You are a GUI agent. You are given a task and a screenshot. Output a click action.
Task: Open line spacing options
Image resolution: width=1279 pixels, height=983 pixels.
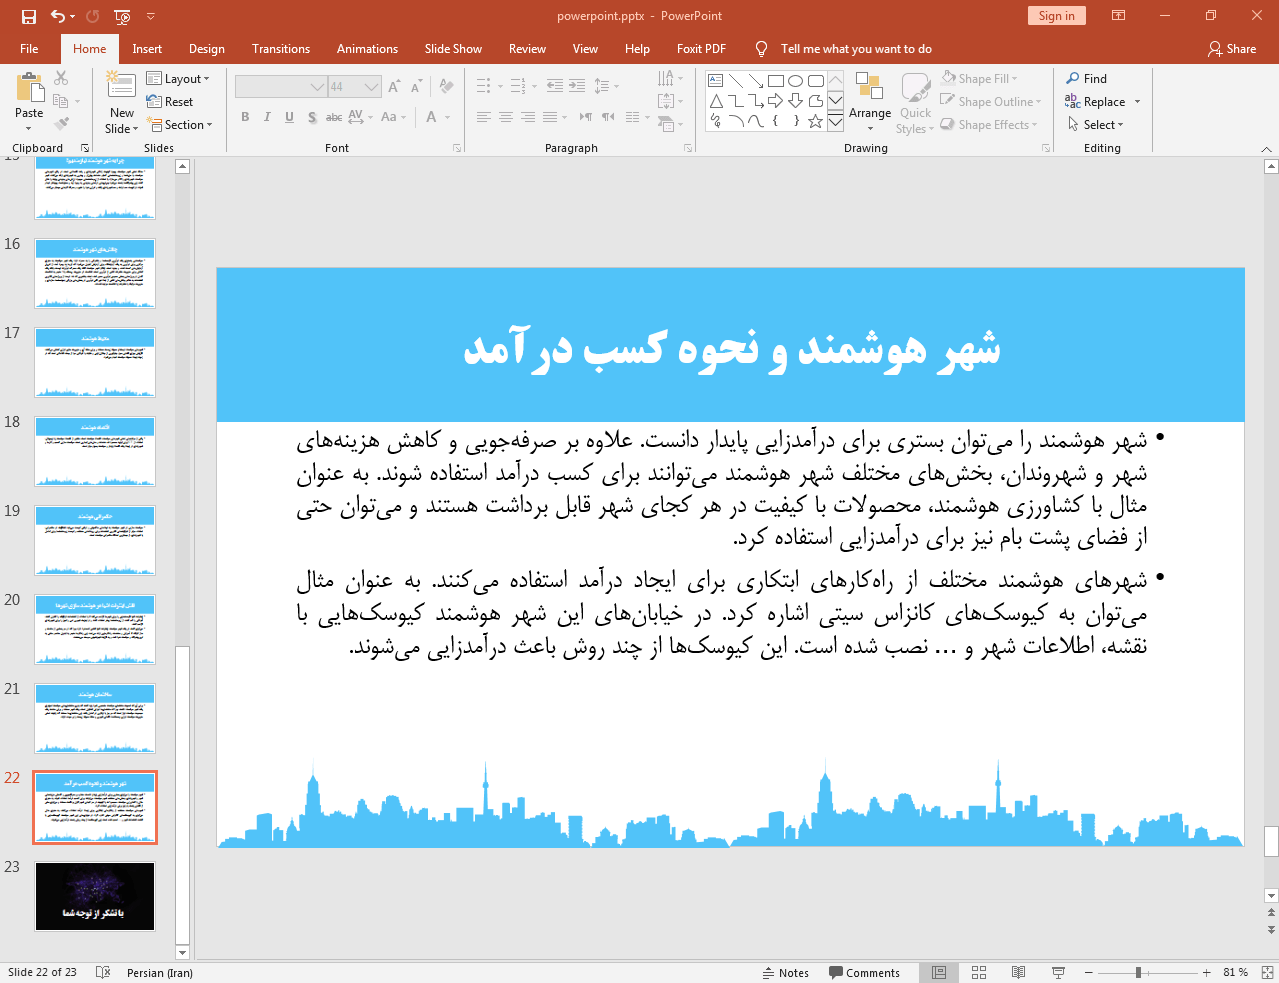click(x=606, y=86)
